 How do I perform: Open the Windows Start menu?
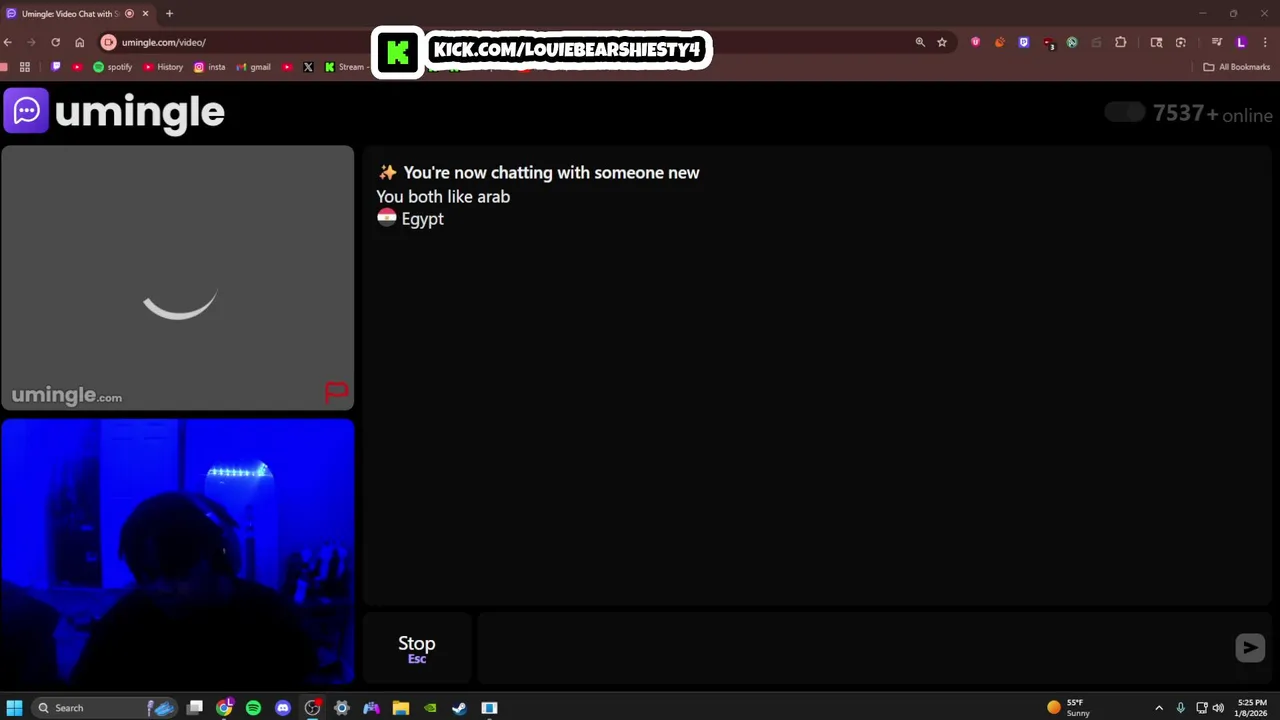click(x=14, y=708)
